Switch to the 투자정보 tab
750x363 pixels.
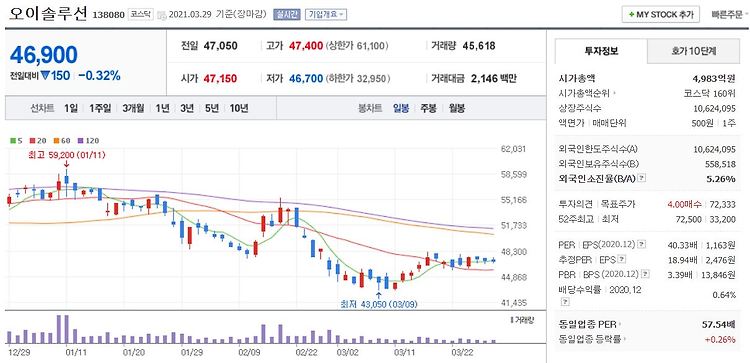coord(601,51)
